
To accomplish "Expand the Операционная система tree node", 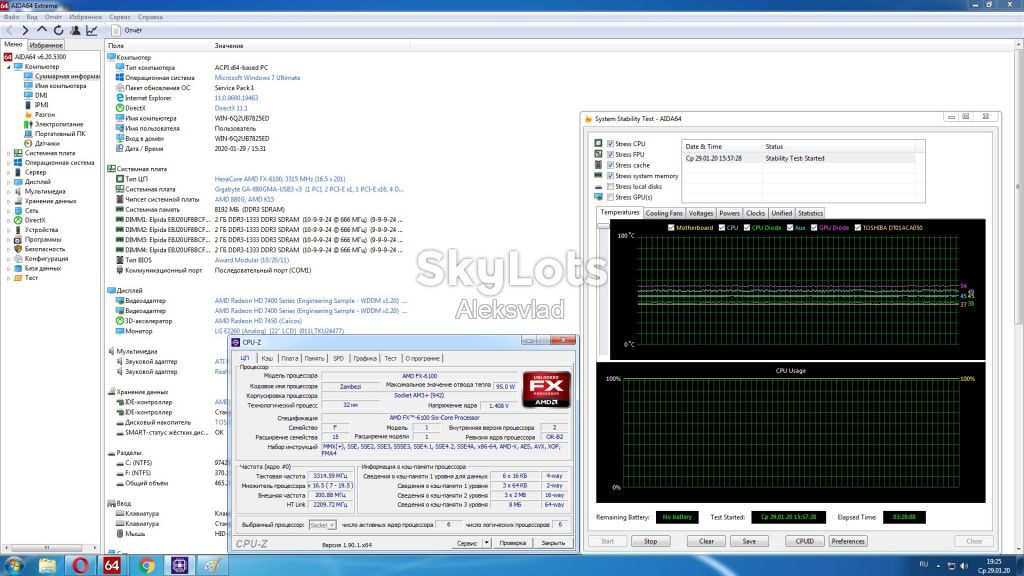I will coord(9,163).
